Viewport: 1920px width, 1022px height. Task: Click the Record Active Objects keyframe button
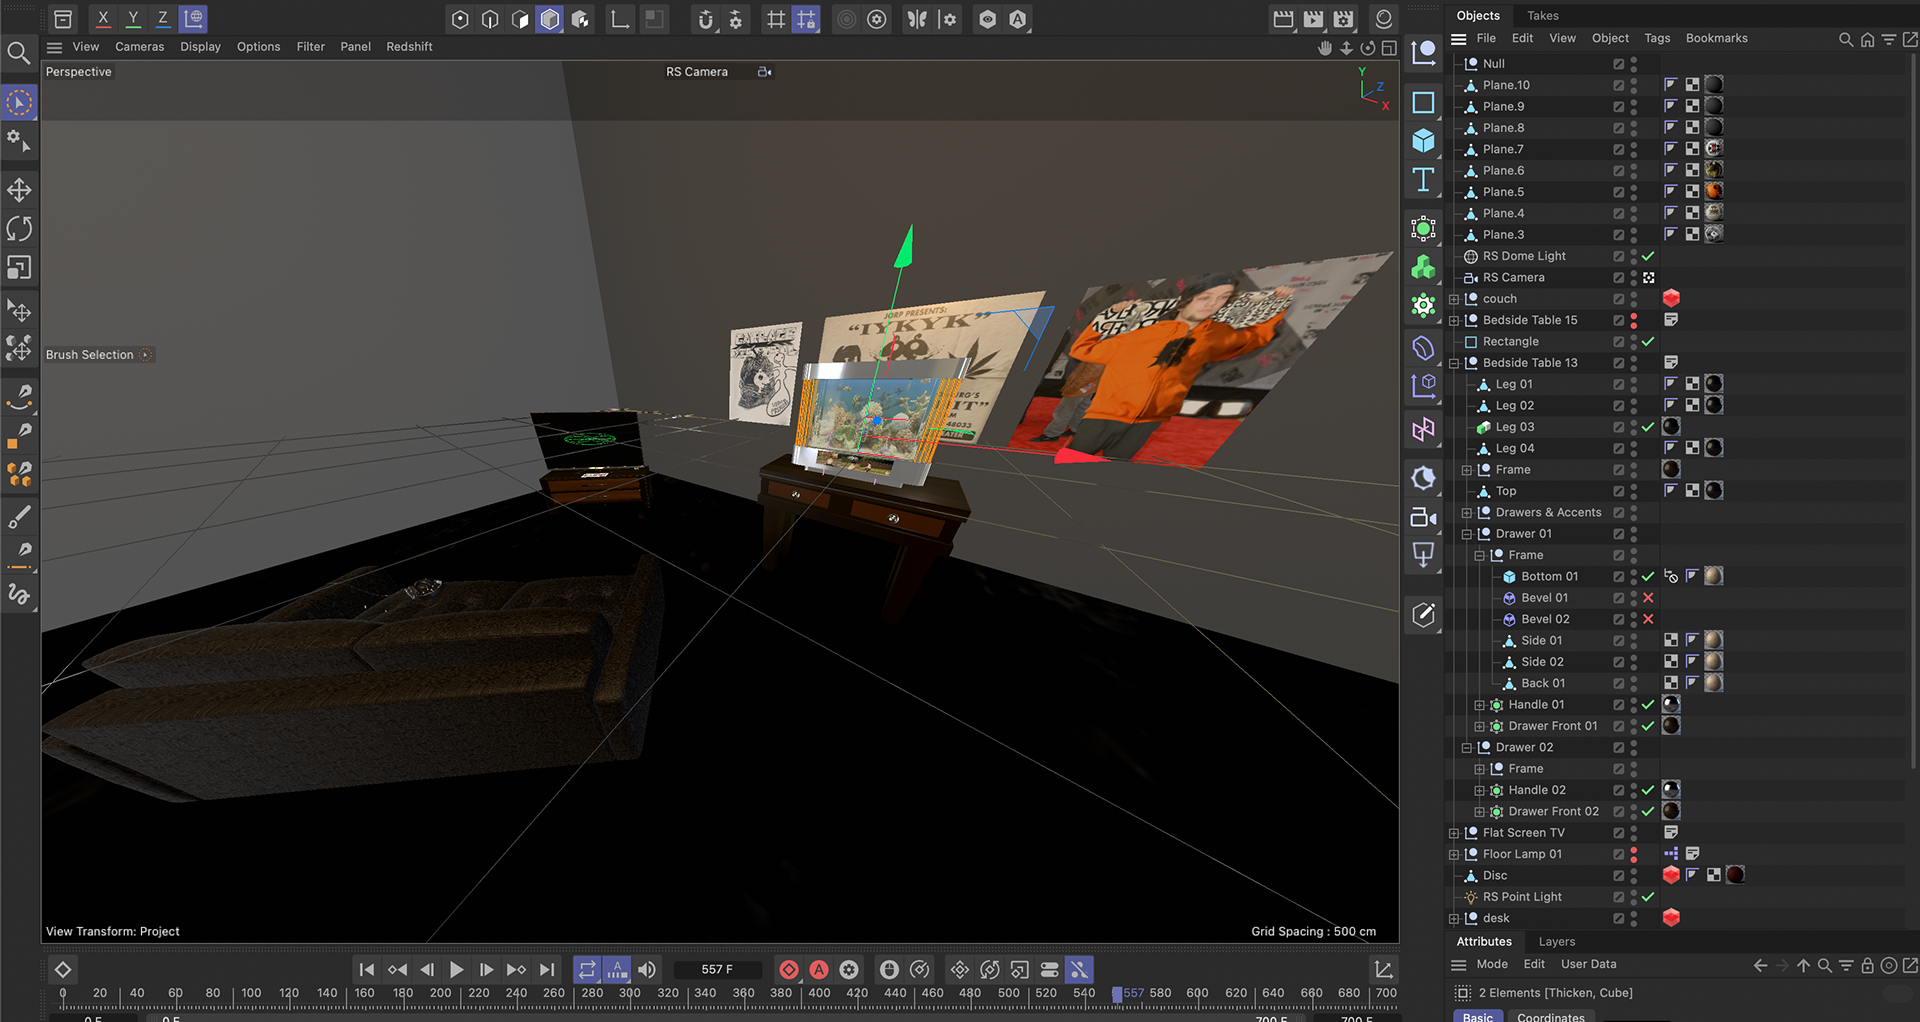point(789,969)
